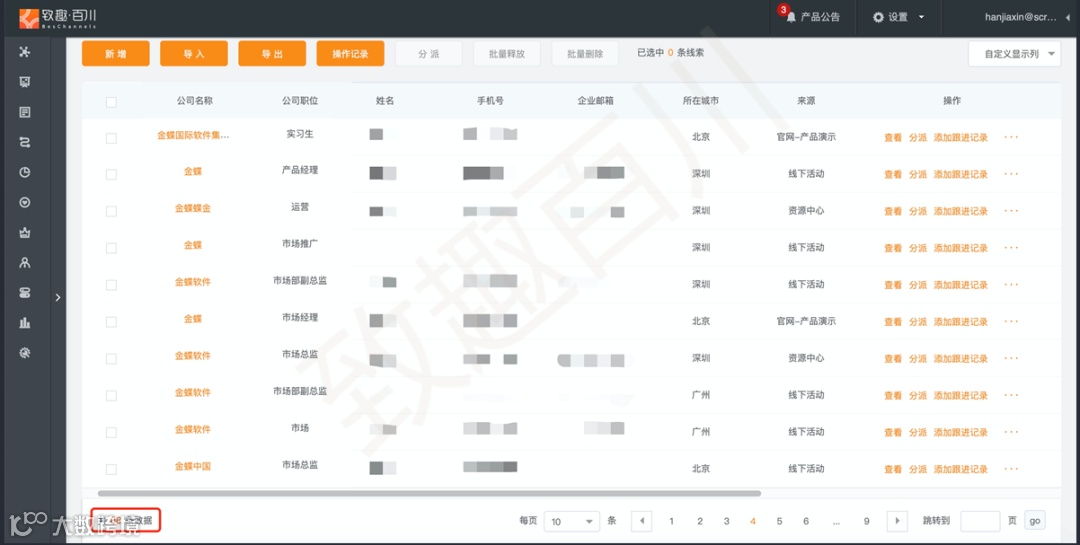Click 添加跟进记录 in the 实习生 row
The height and width of the screenshot is (545, 1080).
click(961, 137)
